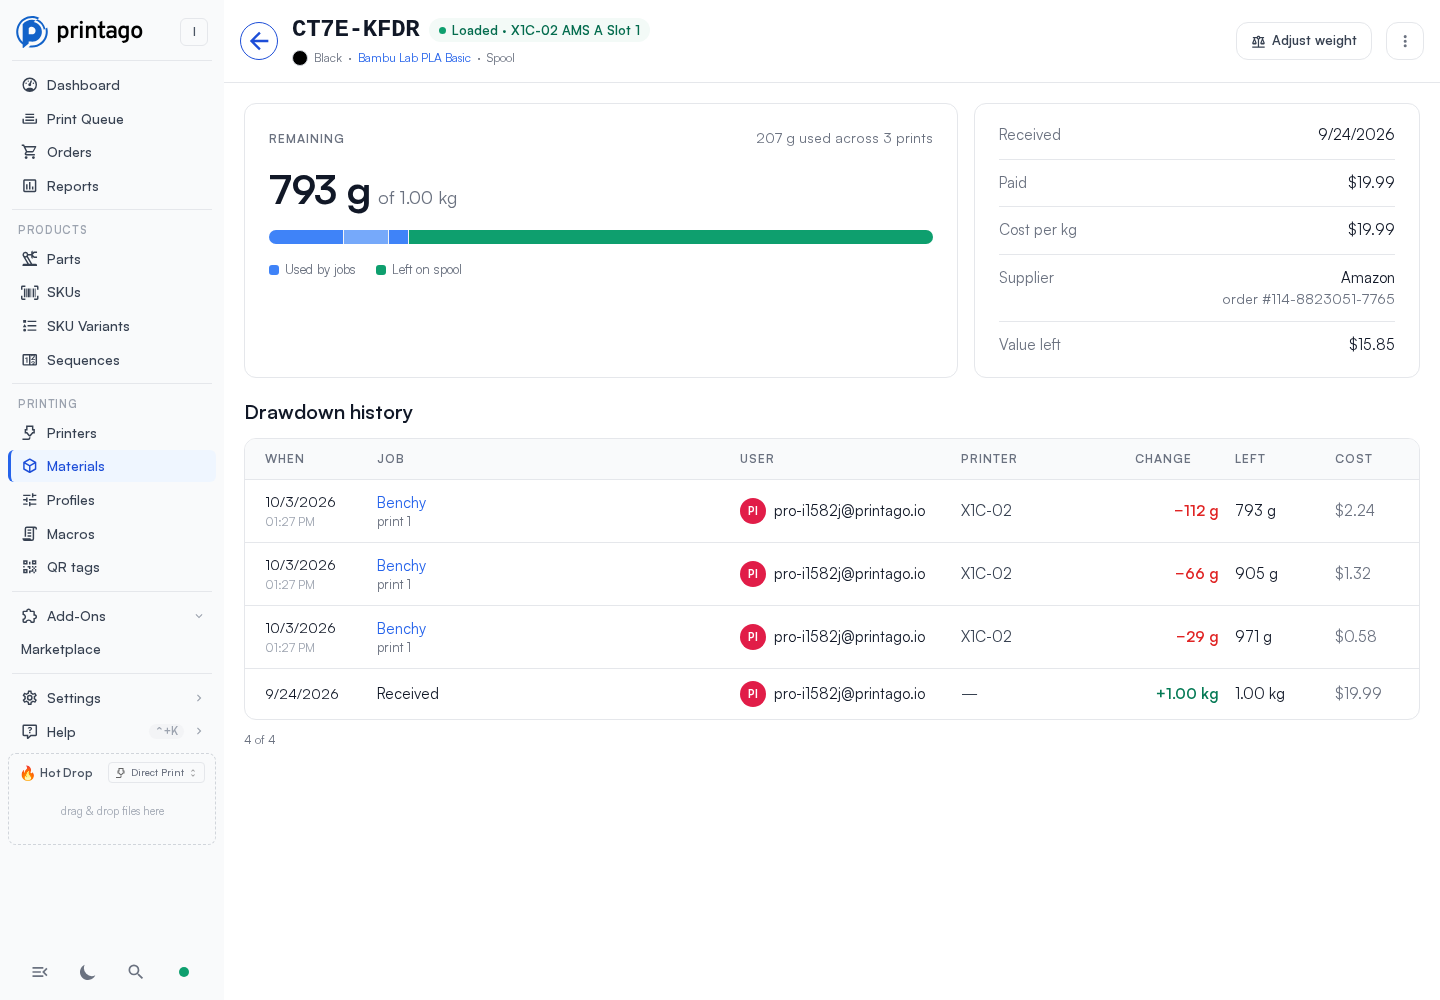Open the Help question icon

(30, 731)
